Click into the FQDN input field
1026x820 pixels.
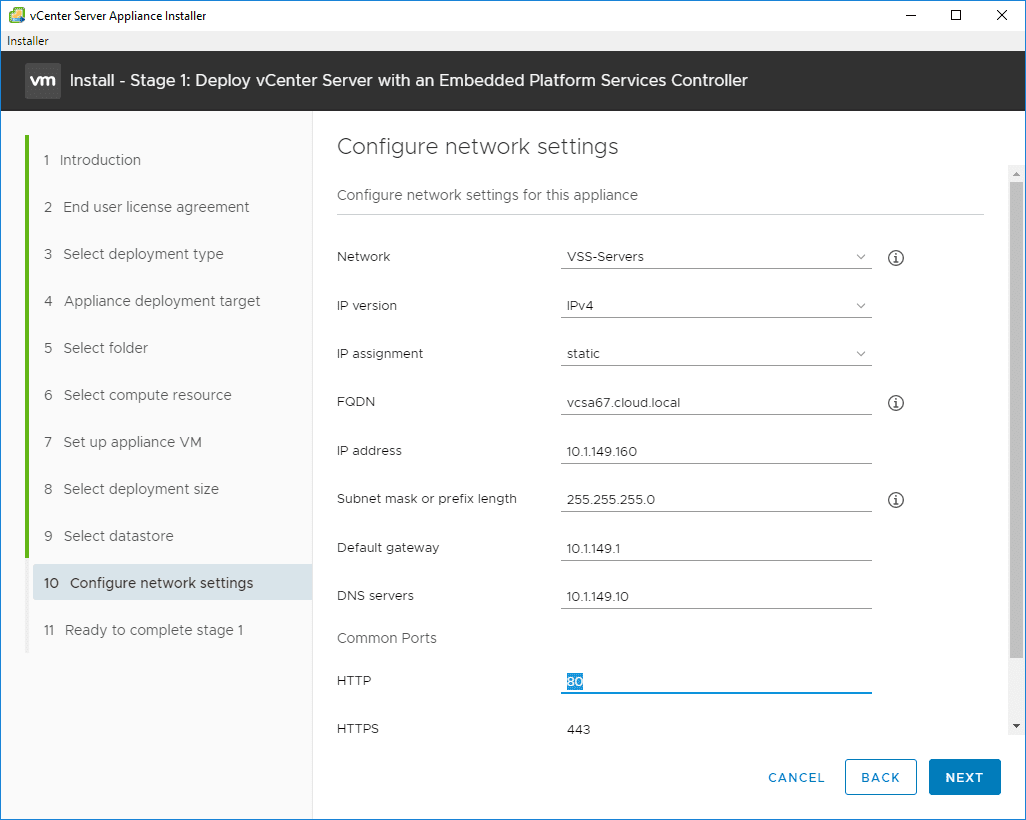[717, 403]
